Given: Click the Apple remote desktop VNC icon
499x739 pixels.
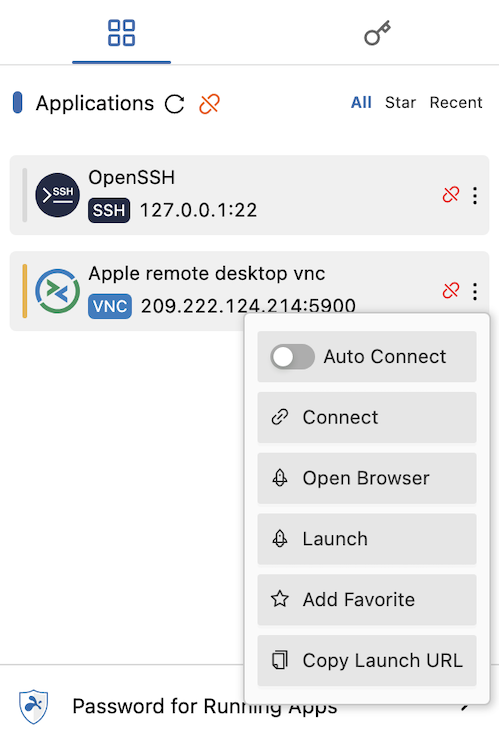Looking at the screenshot, I should pyautogui.click(x=57, y=291).
